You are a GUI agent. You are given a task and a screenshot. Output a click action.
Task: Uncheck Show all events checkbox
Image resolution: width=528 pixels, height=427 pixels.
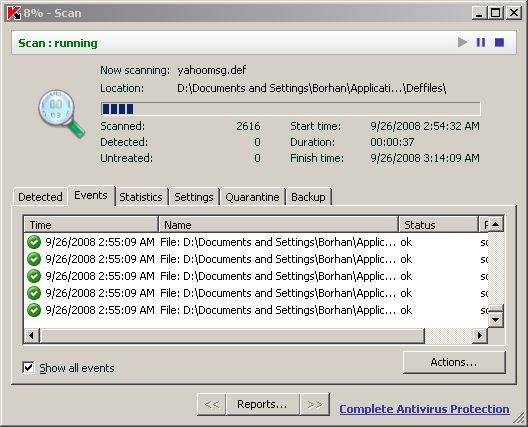28,367
